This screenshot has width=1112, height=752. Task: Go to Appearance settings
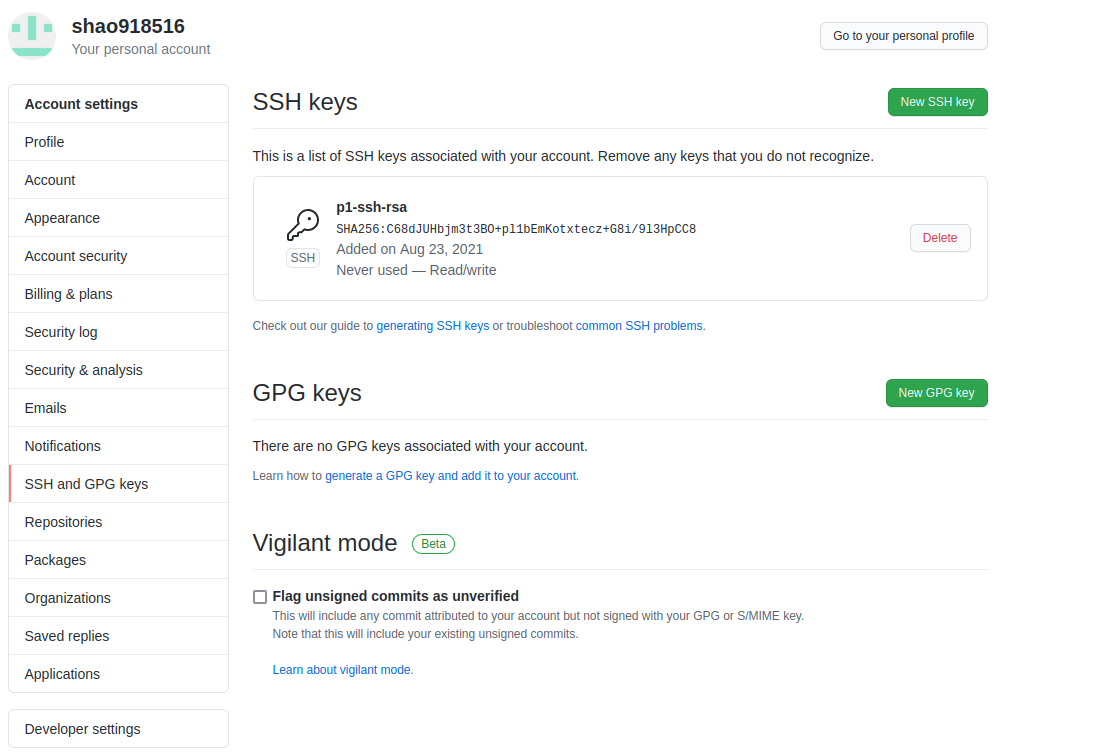[118, 218]
